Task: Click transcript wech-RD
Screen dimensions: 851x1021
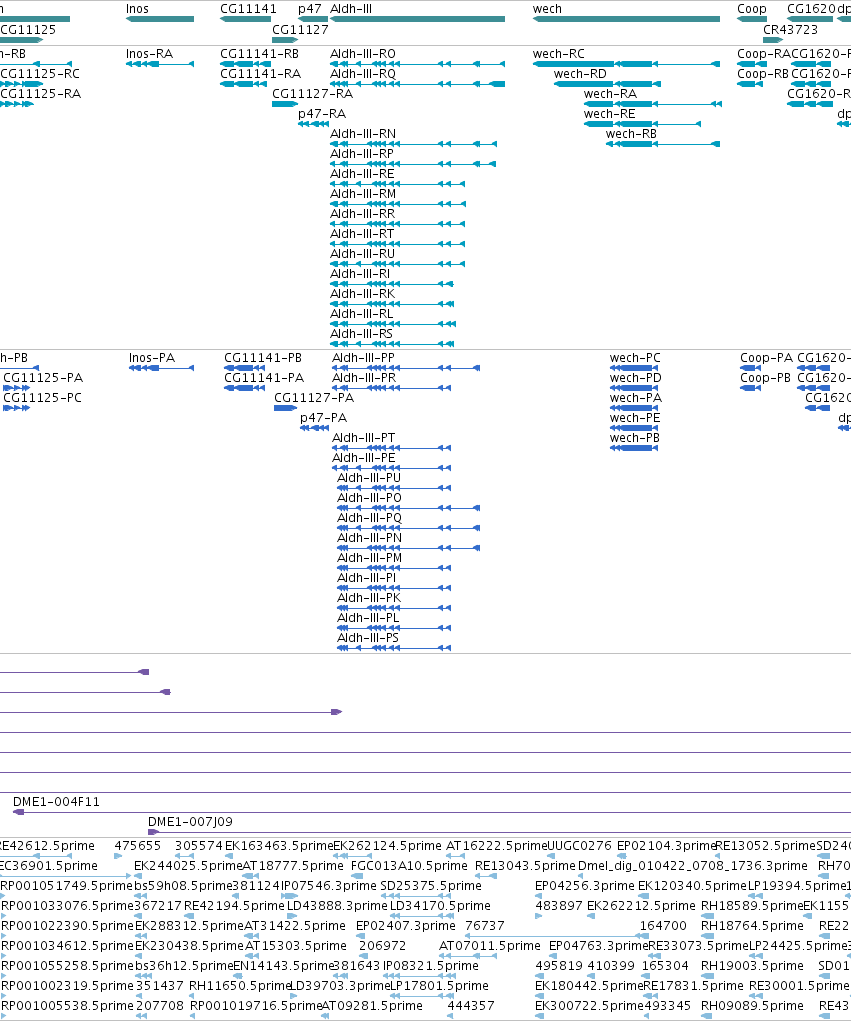Action: tap(580, 74)
